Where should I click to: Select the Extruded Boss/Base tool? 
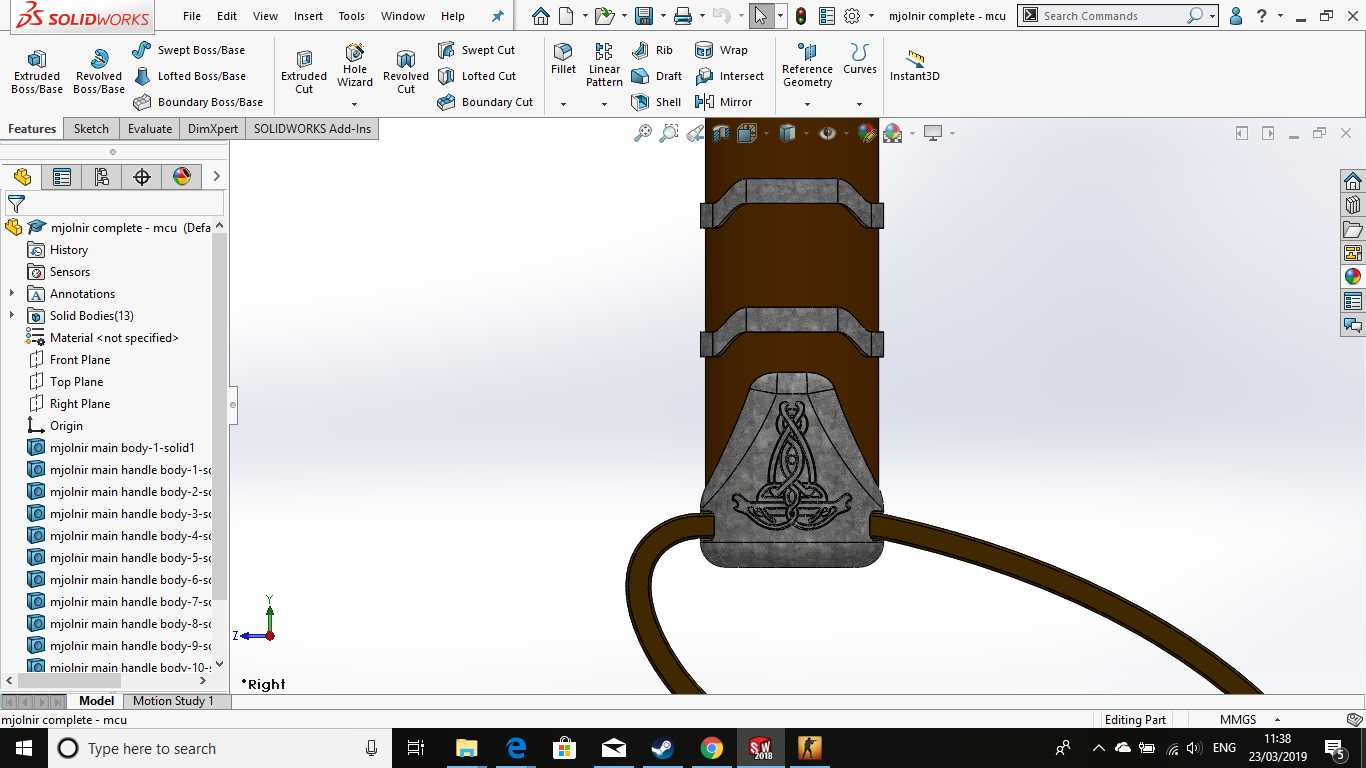click(37, 72)
